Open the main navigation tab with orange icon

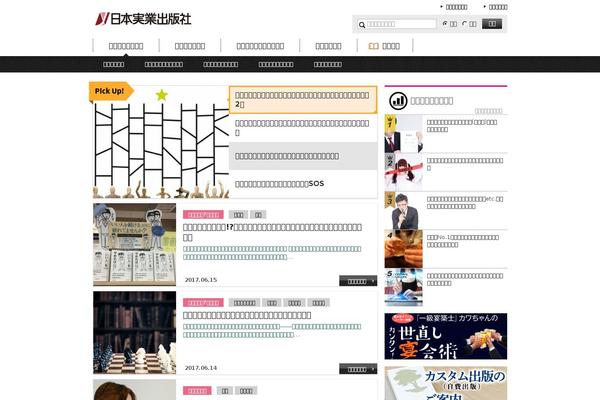[x=384, y=46]
